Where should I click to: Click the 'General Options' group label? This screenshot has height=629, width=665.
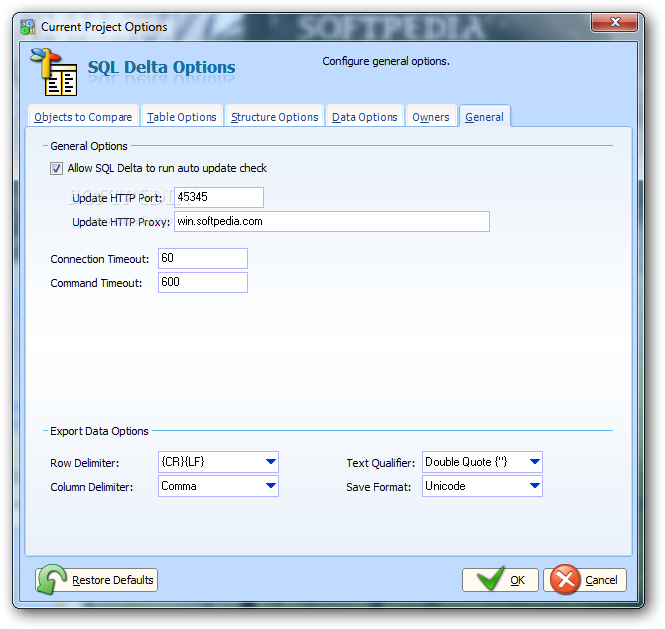(x=89, y=146)
